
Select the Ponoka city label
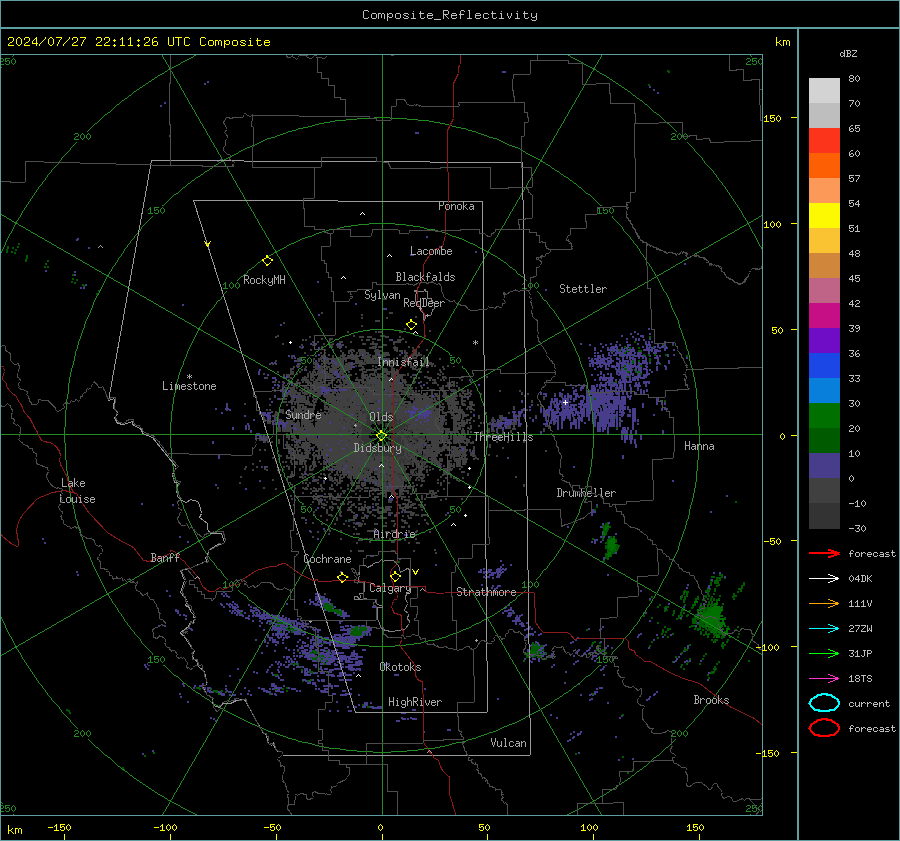[456, 206]
